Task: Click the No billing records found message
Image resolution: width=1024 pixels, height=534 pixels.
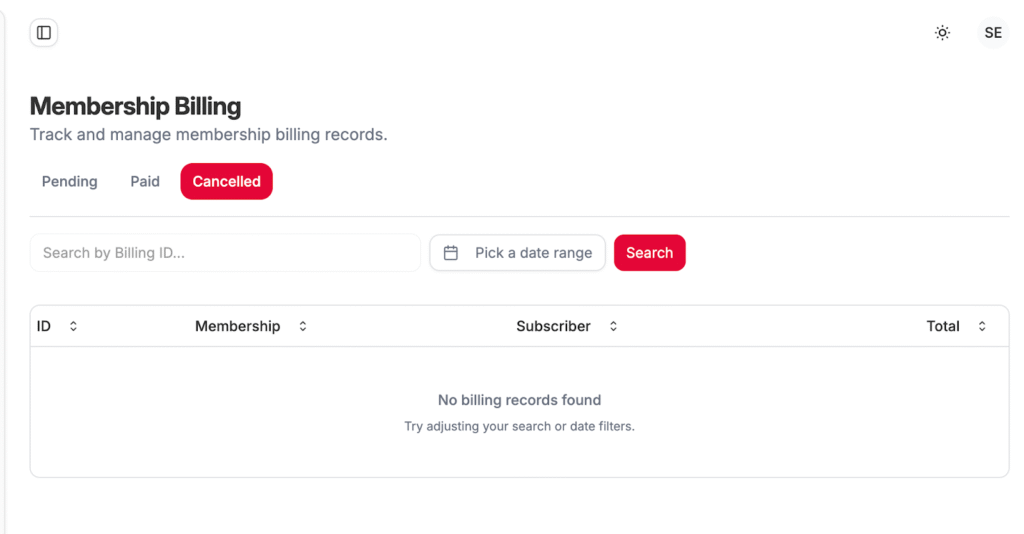Action: (519, 400)
